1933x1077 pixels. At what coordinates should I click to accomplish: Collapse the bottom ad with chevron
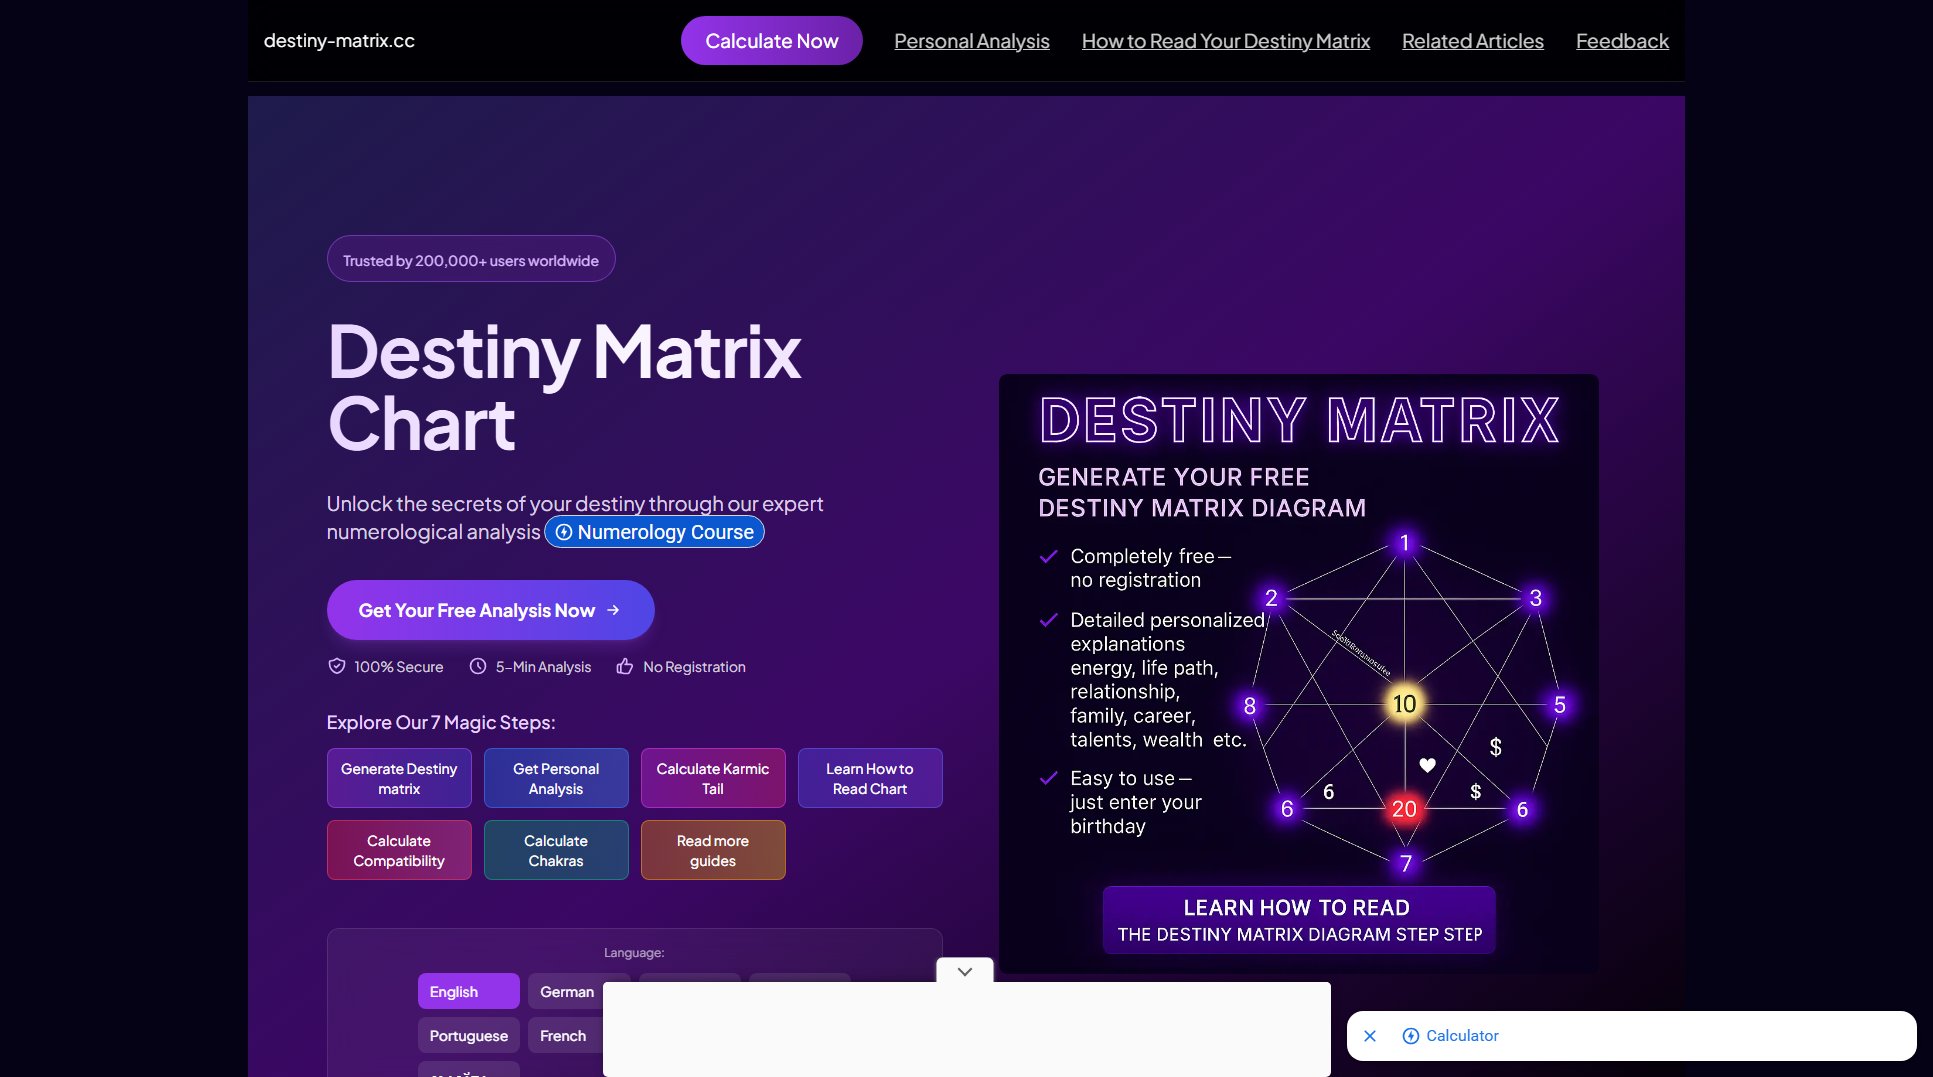click(964, 971)
